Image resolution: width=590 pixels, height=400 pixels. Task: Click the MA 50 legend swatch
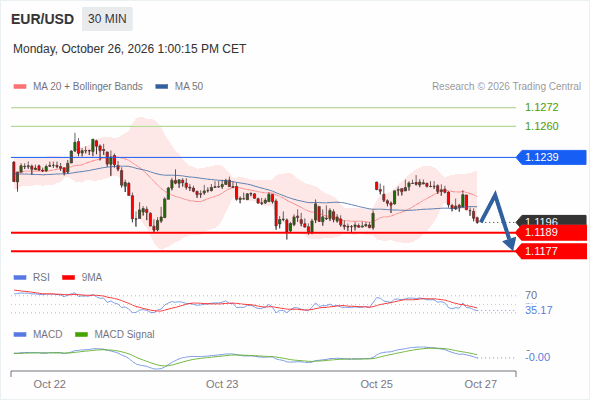tap(162, 87)
